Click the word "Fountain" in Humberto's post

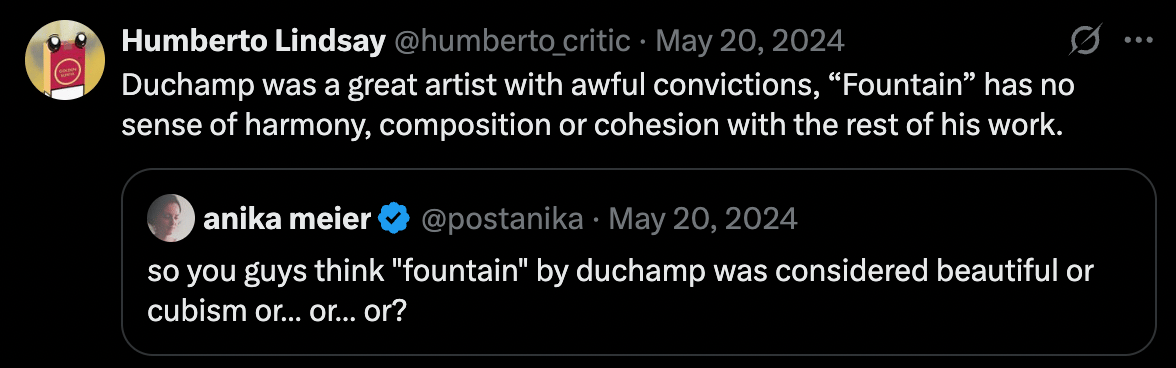click(x=903, y=85)
